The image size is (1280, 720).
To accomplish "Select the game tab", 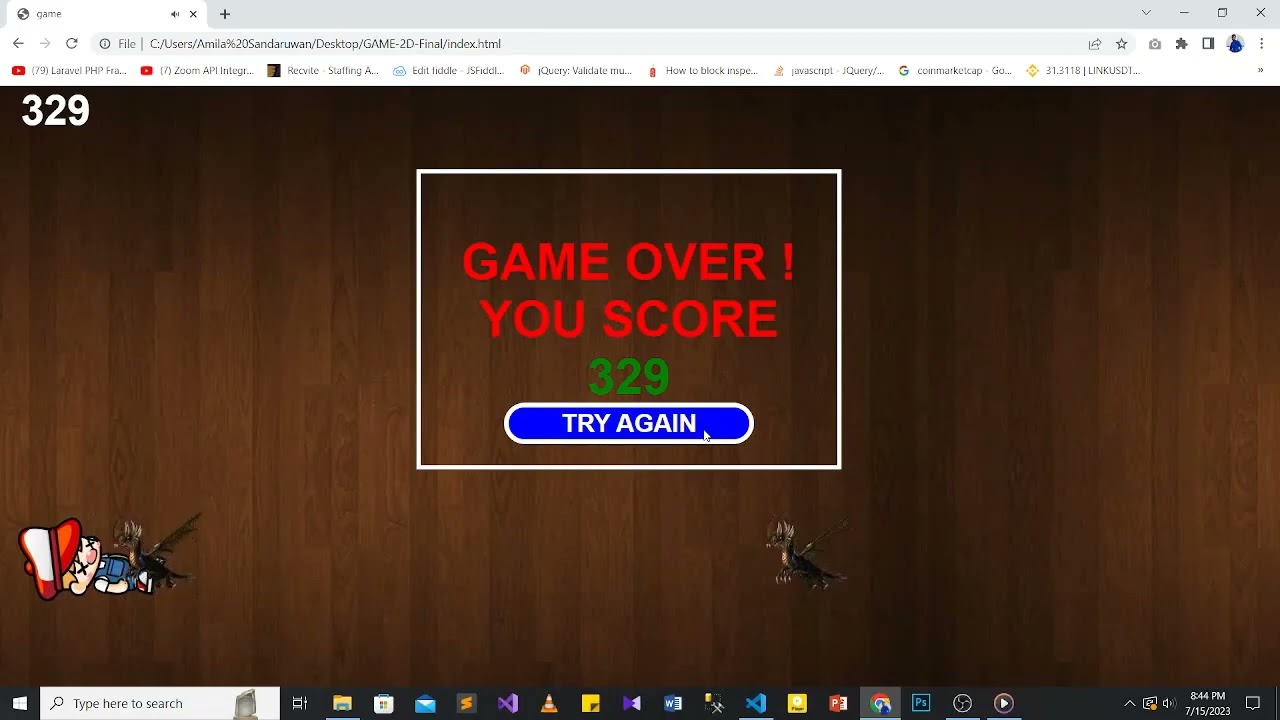I will click(x=90, y=14).
